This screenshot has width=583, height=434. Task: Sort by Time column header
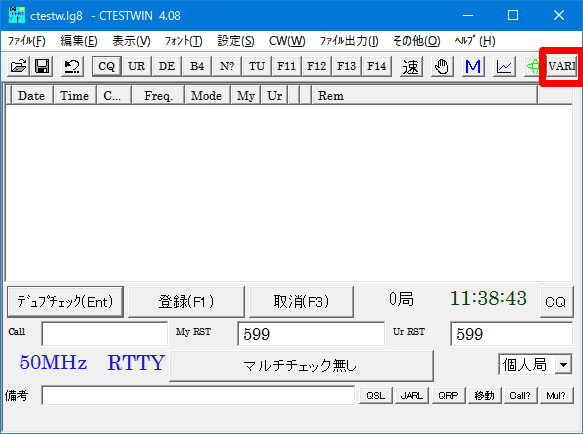point(75,96)
